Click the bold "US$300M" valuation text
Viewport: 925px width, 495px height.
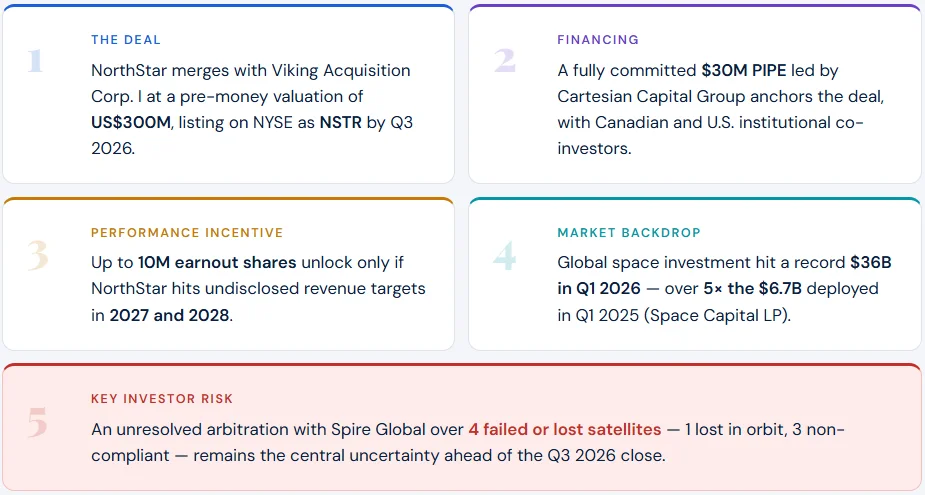point(129,123)
